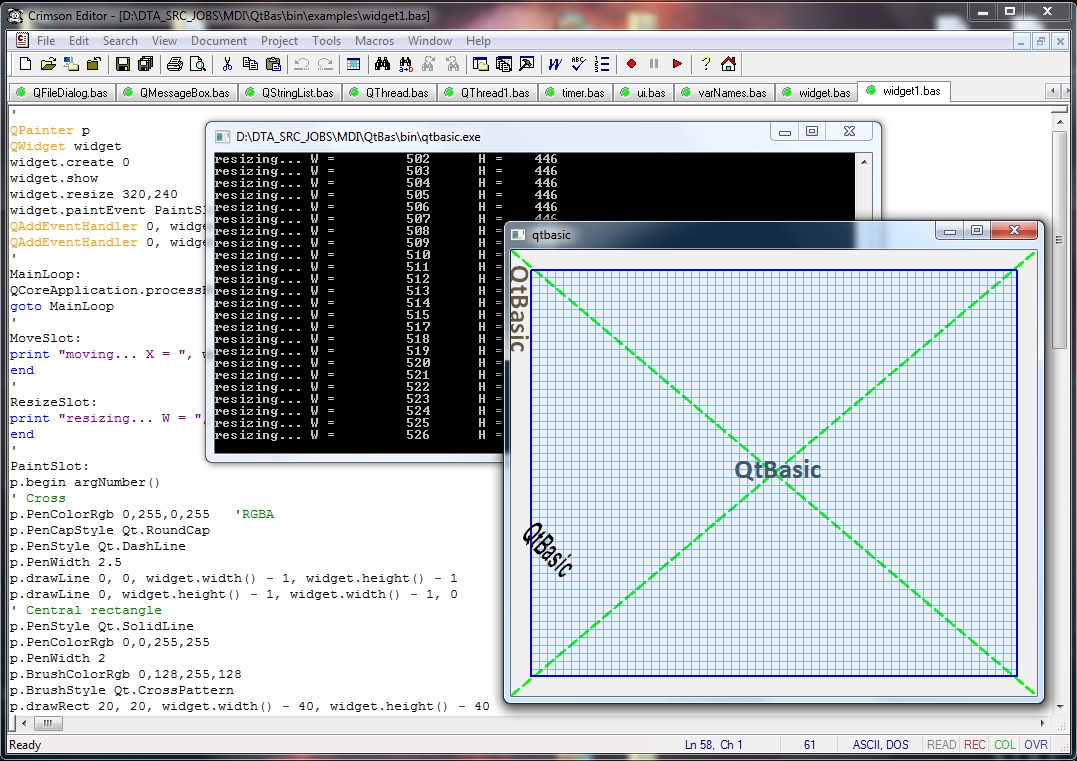Click the qtbasic.exe console title bar
This screenshot has width=1077, height=761.
(x=488, y=137)
